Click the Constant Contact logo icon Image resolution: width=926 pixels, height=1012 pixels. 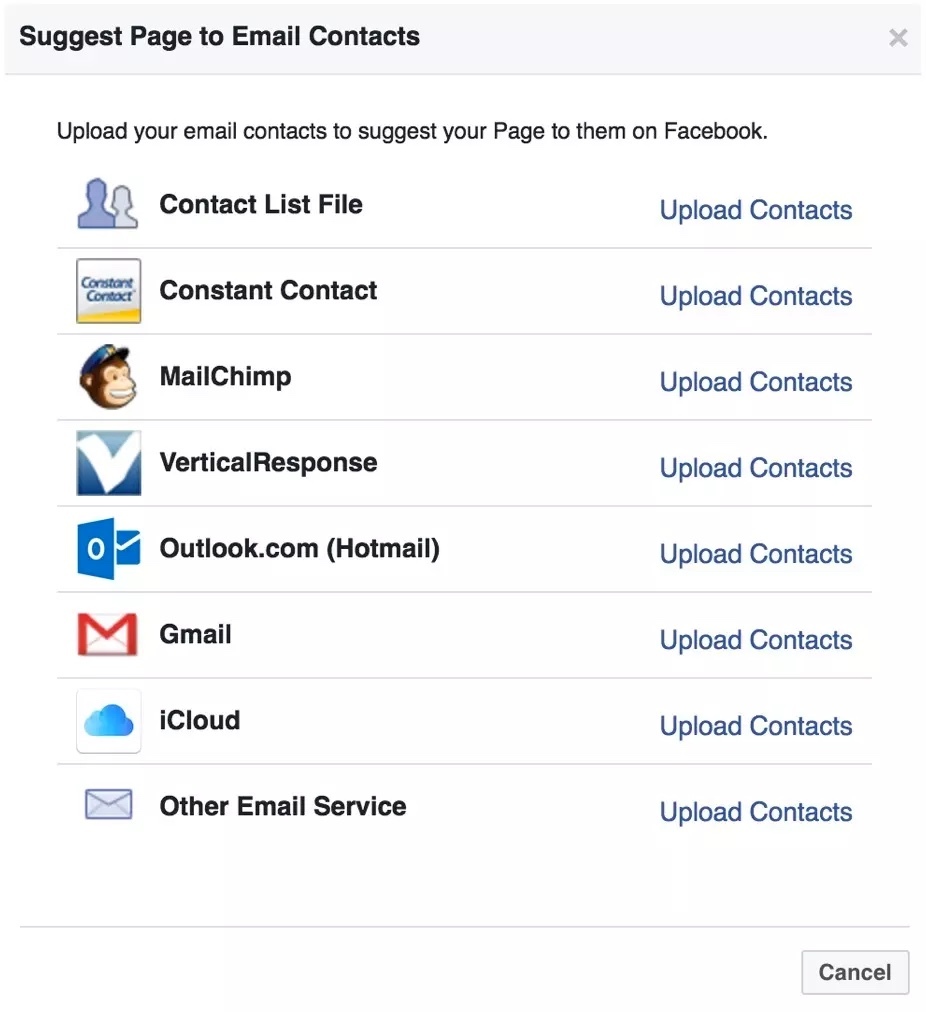108,290
